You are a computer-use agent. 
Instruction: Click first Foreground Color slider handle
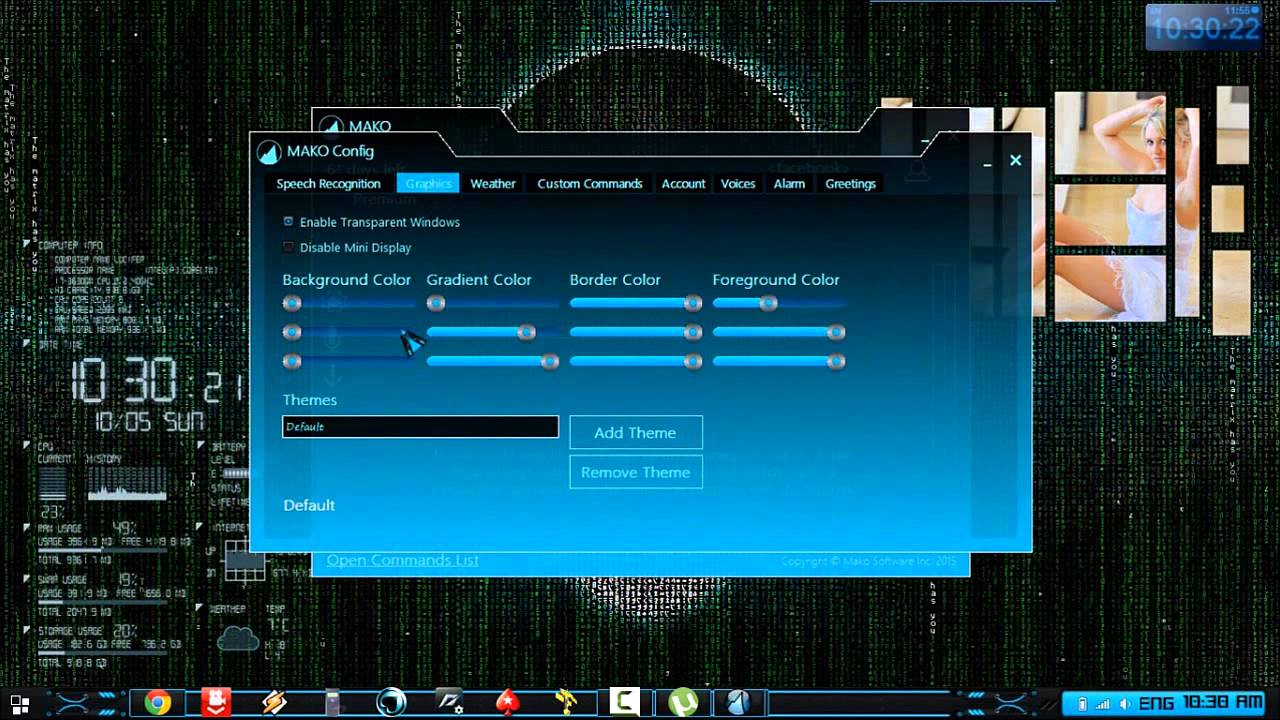tap(768, 303)
